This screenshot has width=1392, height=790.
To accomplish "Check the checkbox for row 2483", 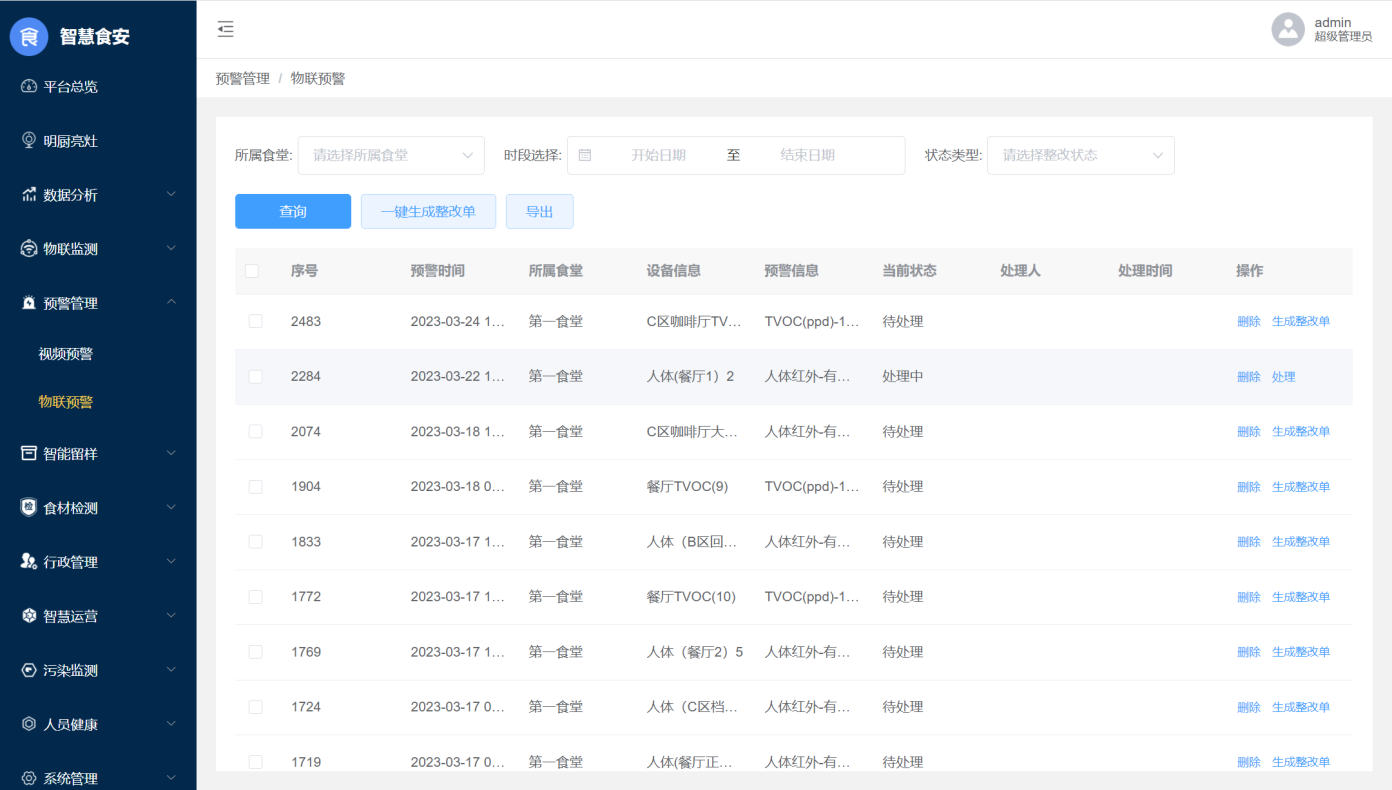I will pyautogui.click(x=256, y=321).
